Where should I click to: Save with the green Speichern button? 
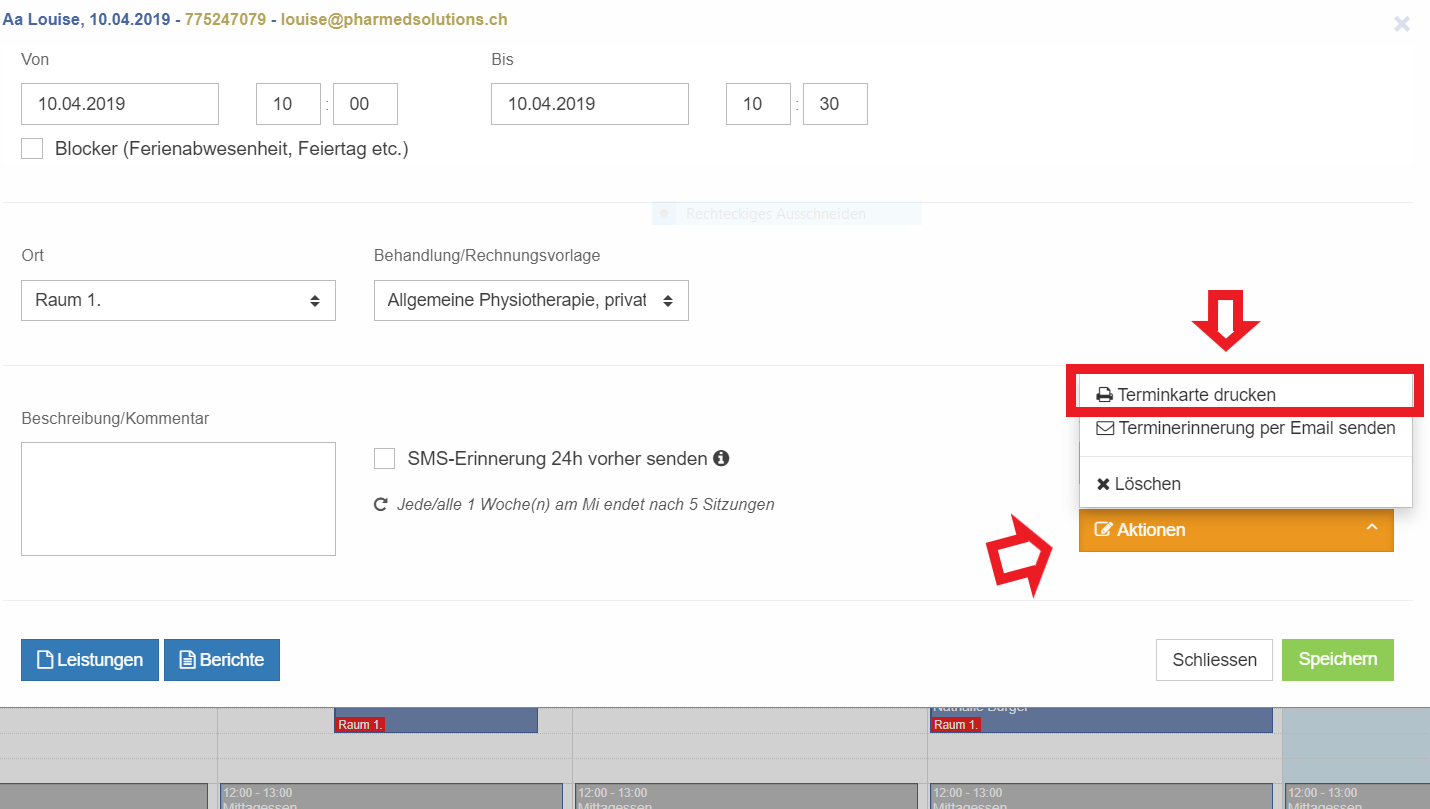click(x=1338, y=660)
